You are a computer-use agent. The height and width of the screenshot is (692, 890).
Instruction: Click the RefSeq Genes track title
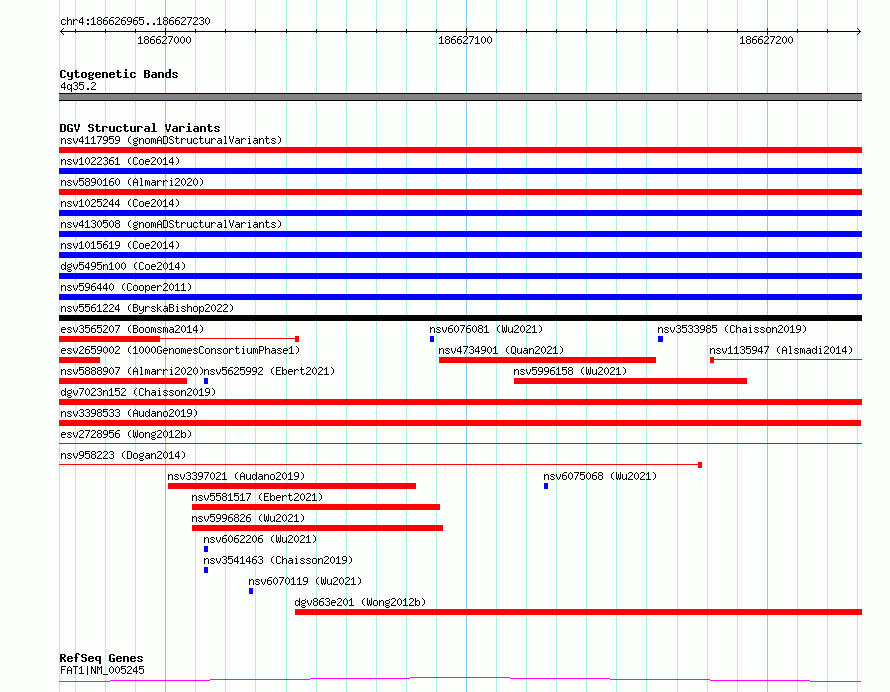(x=101, y=658)
